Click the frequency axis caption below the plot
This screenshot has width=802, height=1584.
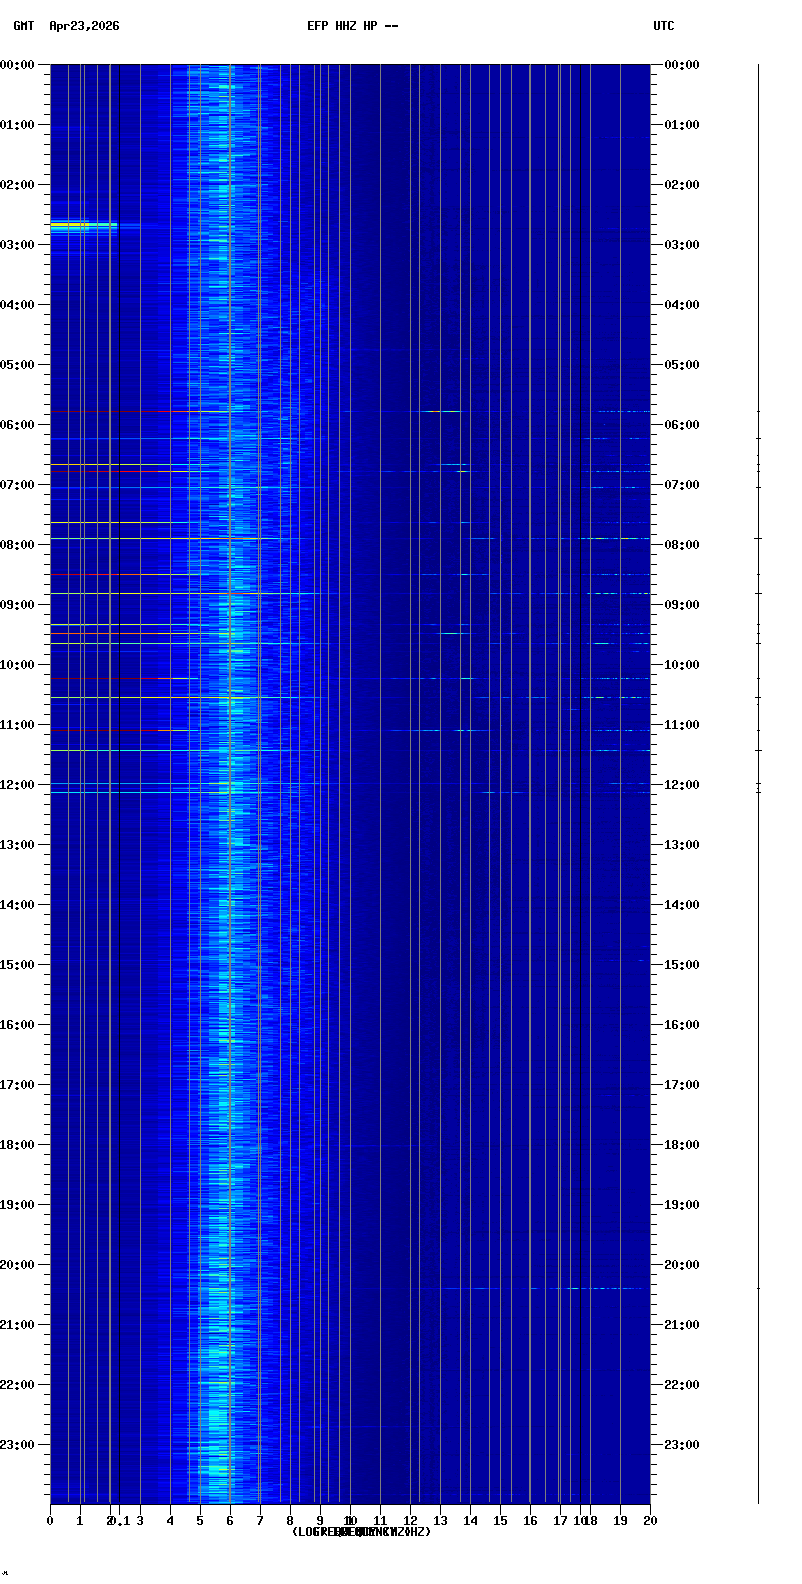(x=361, y=1532)
